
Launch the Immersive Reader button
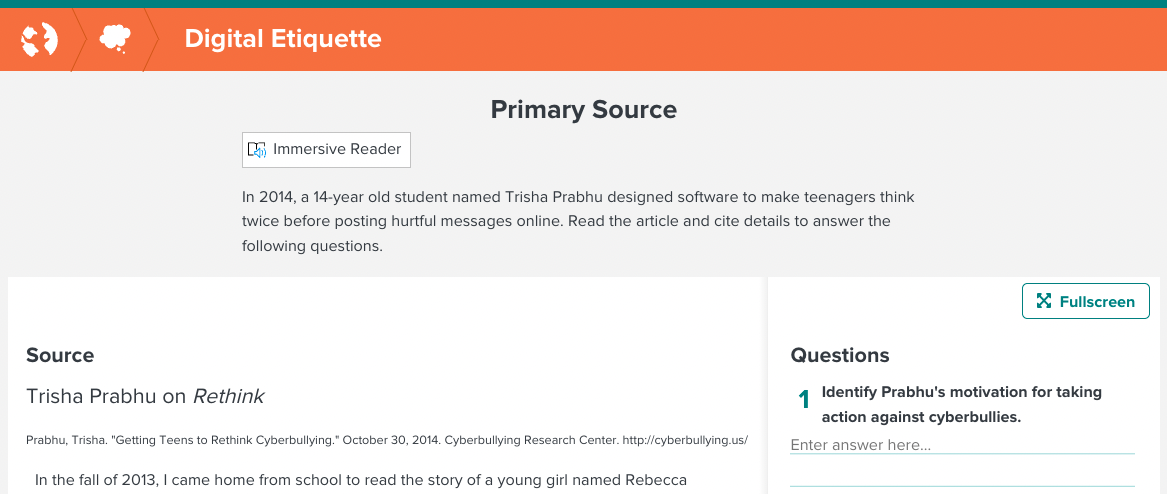point(326,150)
